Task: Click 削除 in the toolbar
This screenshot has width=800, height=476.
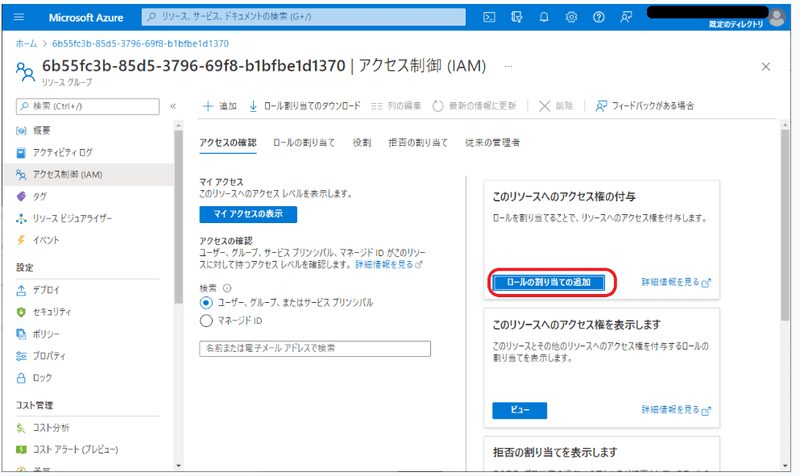Action: pyautogui.click(x=556, y=106)
